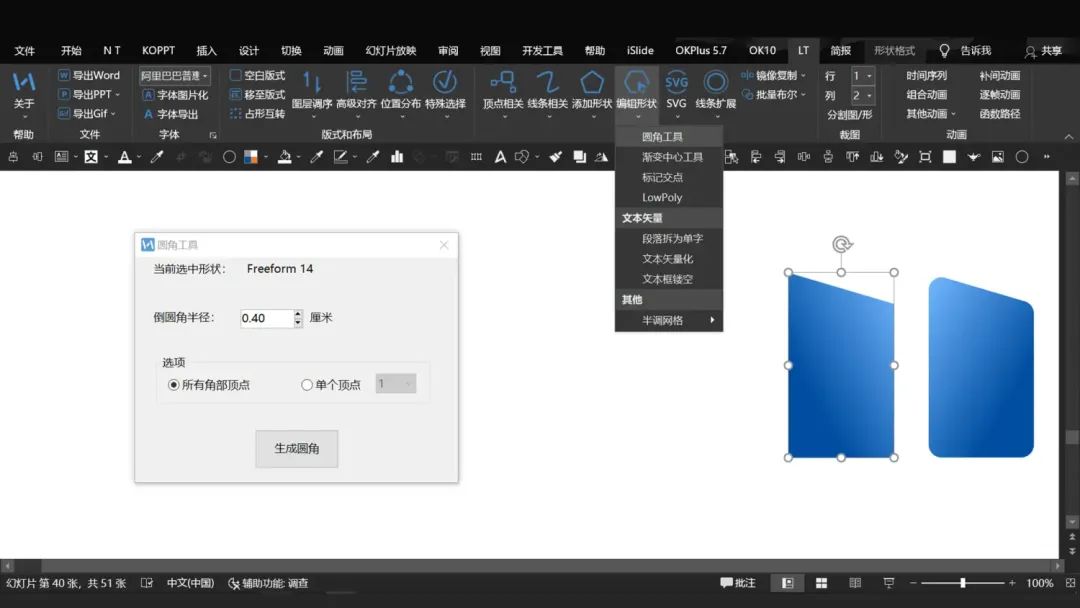
Task: Click the font color A icon
Action: (124, 157)
